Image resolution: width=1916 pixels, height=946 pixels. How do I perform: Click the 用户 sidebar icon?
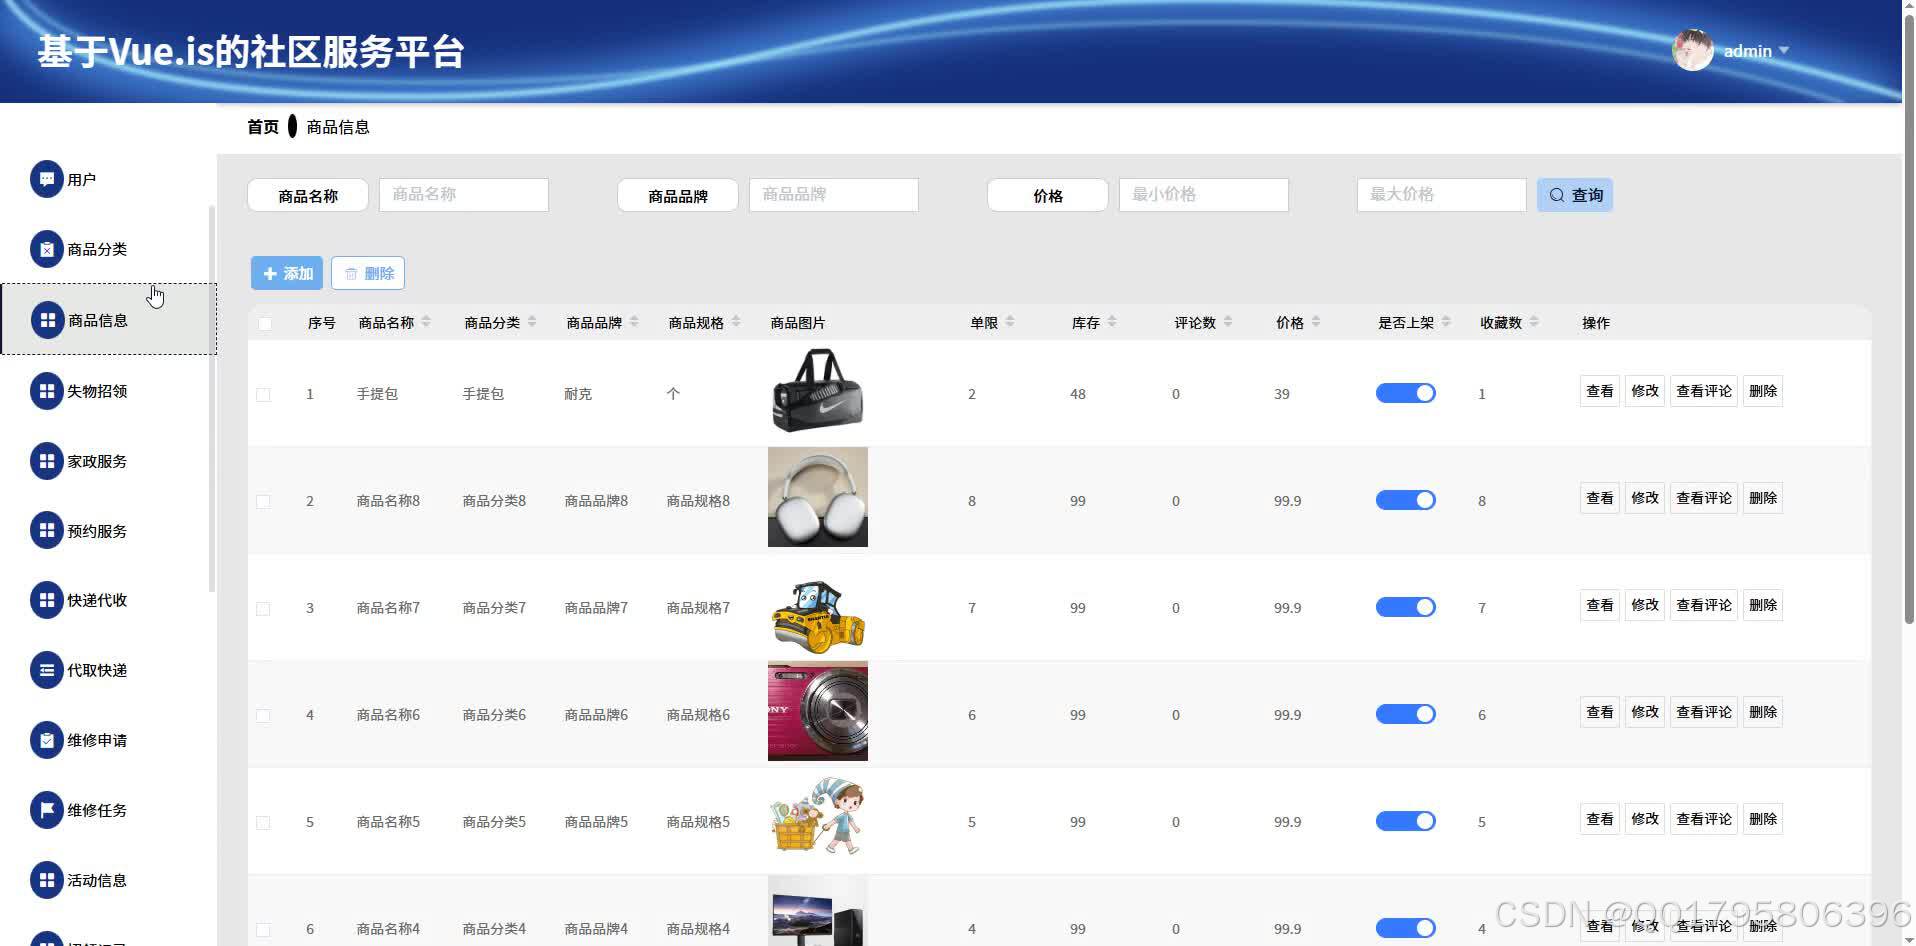(x=46, y=179)
